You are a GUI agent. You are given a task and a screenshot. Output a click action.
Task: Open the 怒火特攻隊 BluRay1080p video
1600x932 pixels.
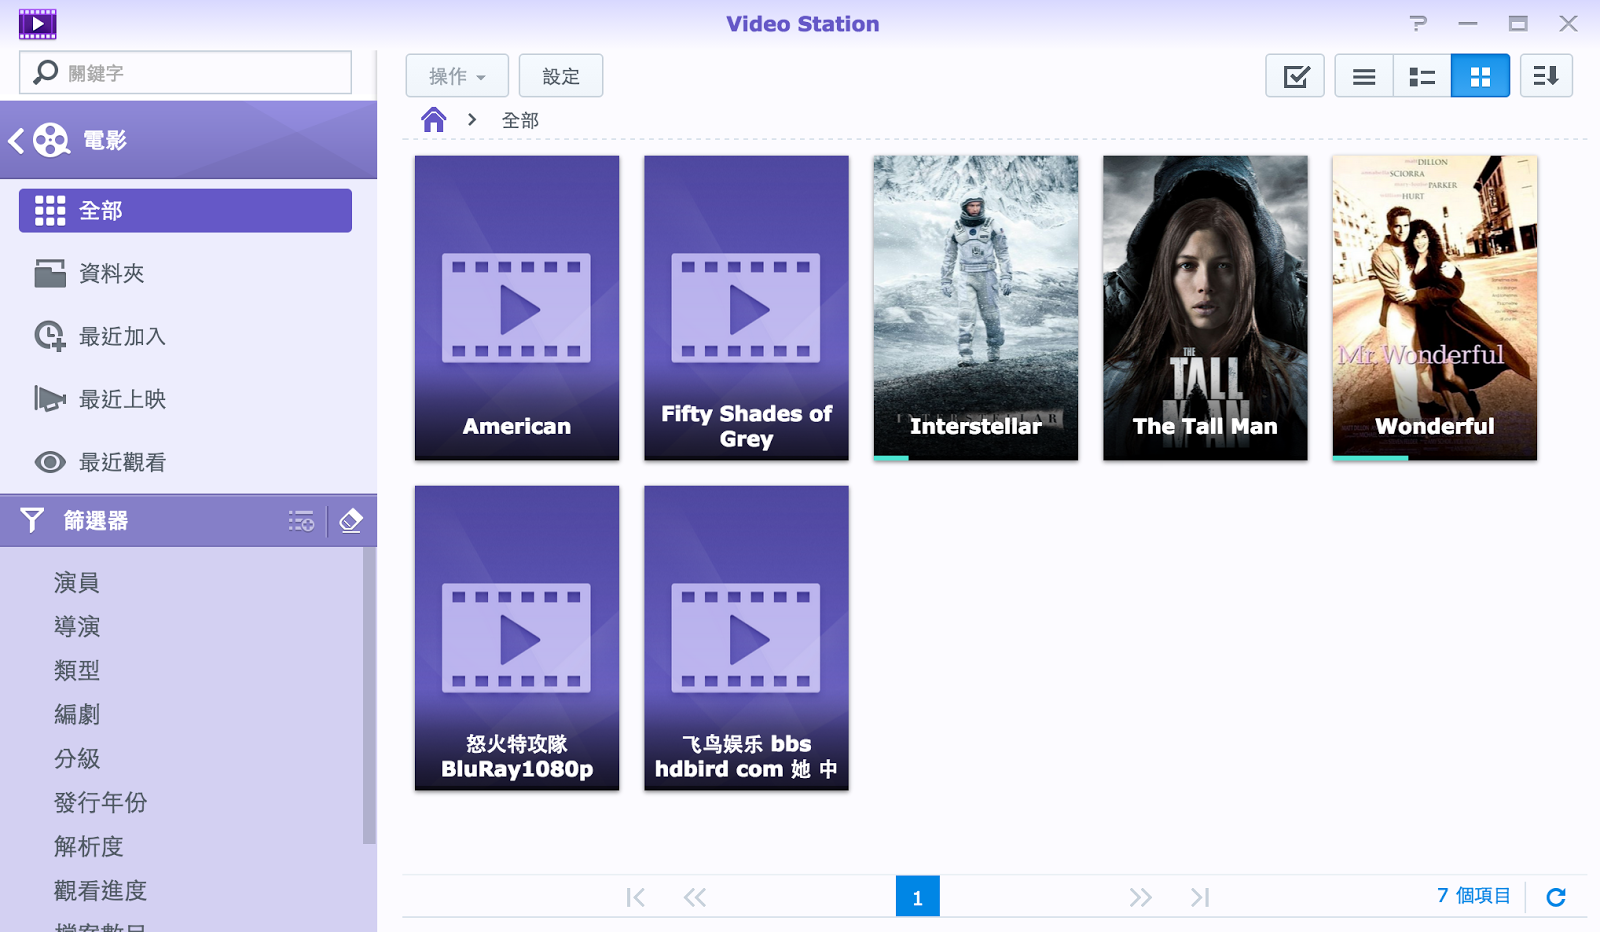517,638
